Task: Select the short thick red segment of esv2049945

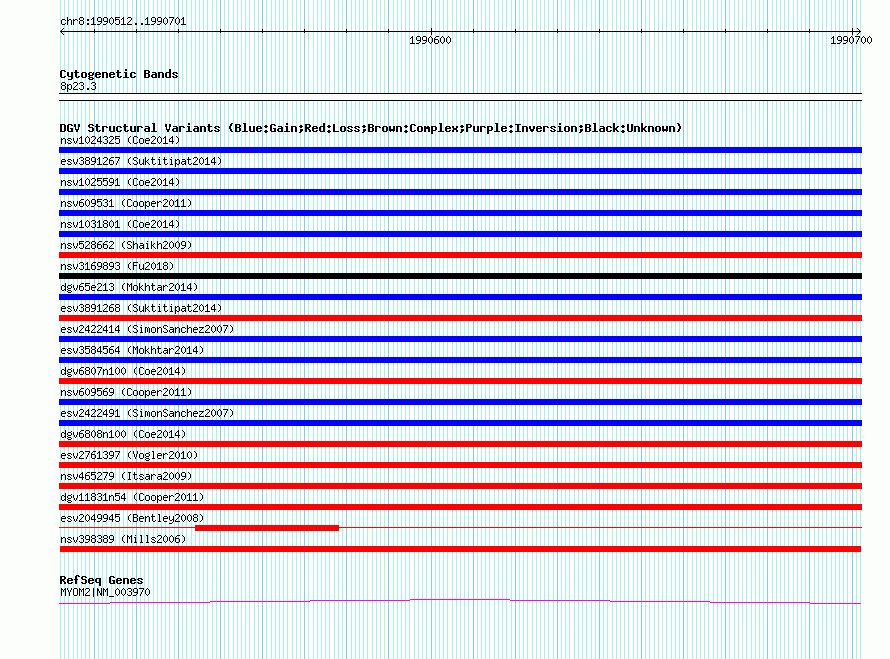Action: tap(267, 528)
